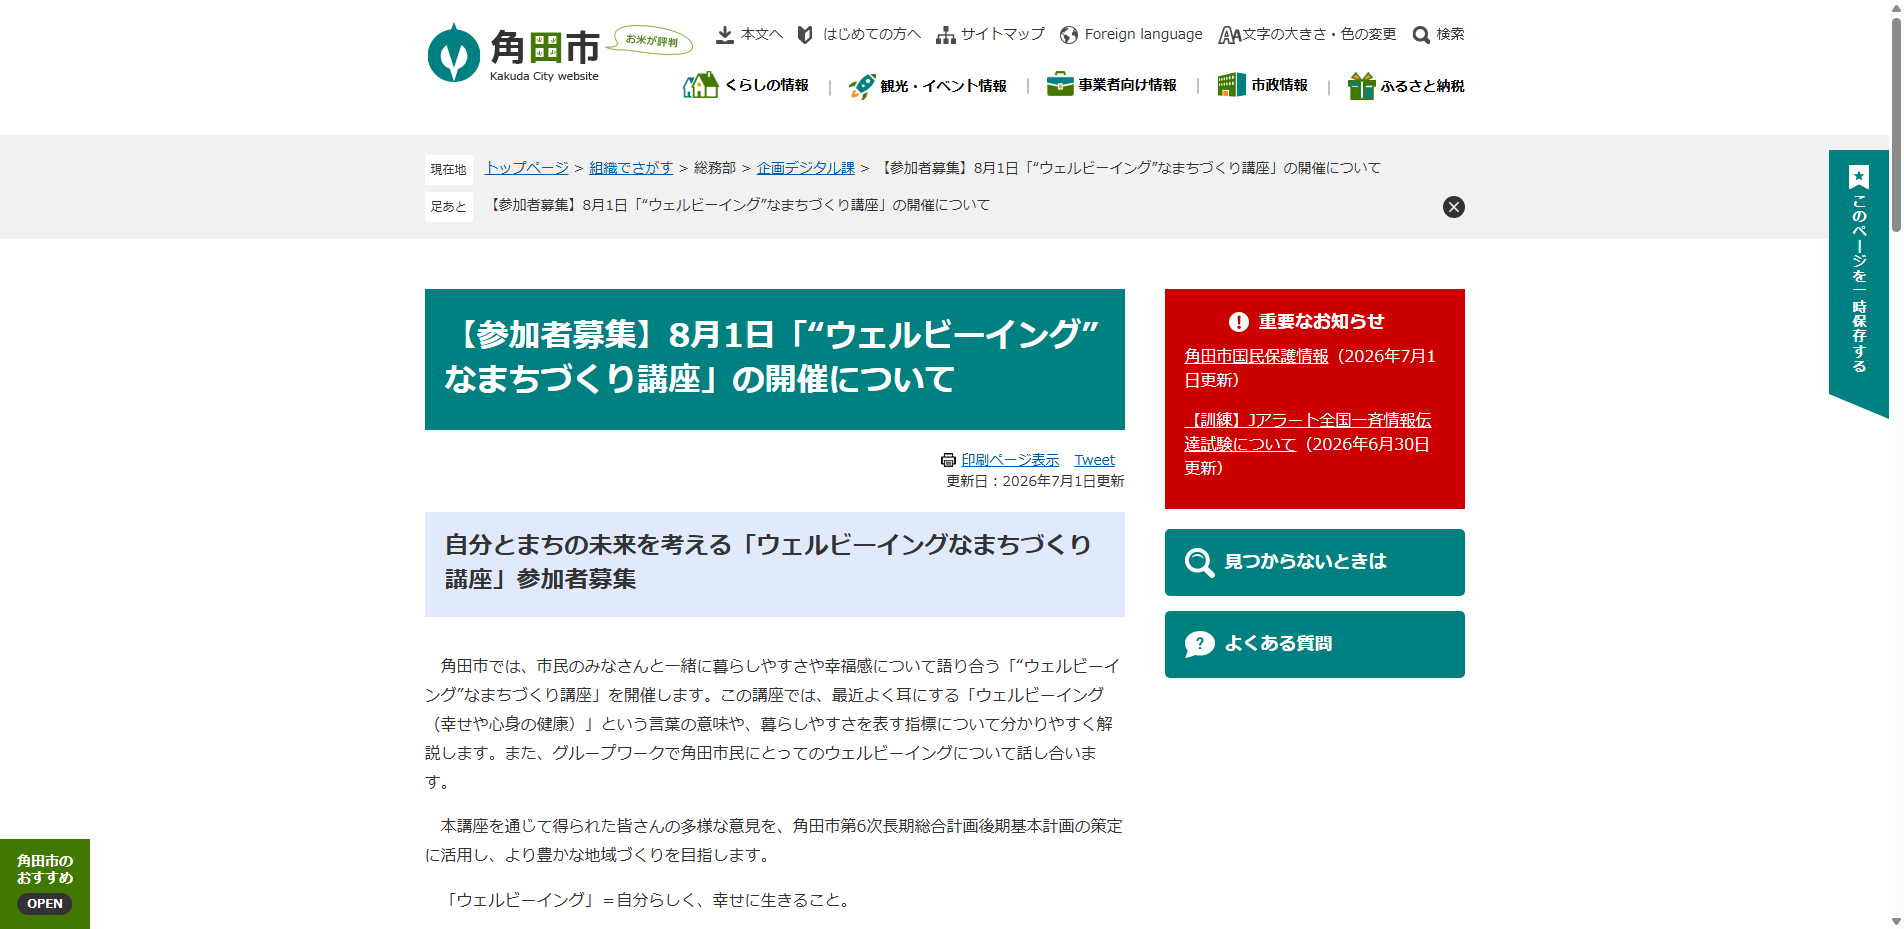Go to トップページ in breadcrumb
Screen dimensions: 1904x929
point(527,168)
